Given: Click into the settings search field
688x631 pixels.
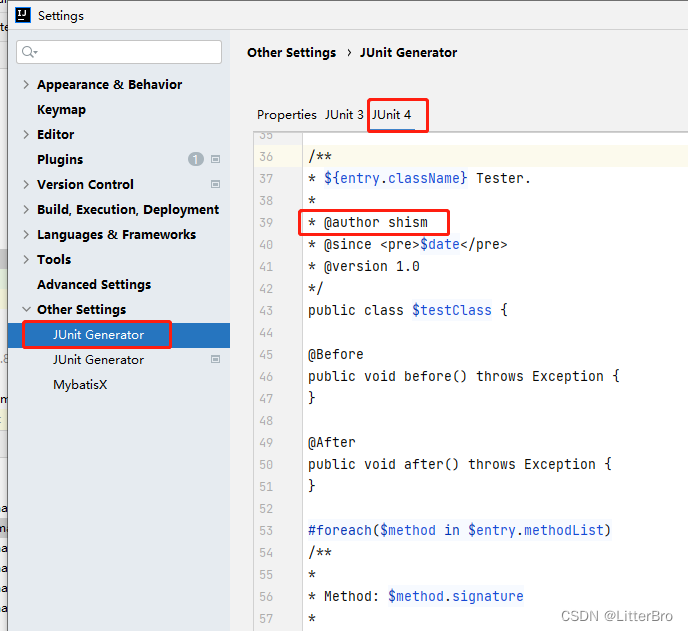Looking at the screenshot, I should (119, 52).
